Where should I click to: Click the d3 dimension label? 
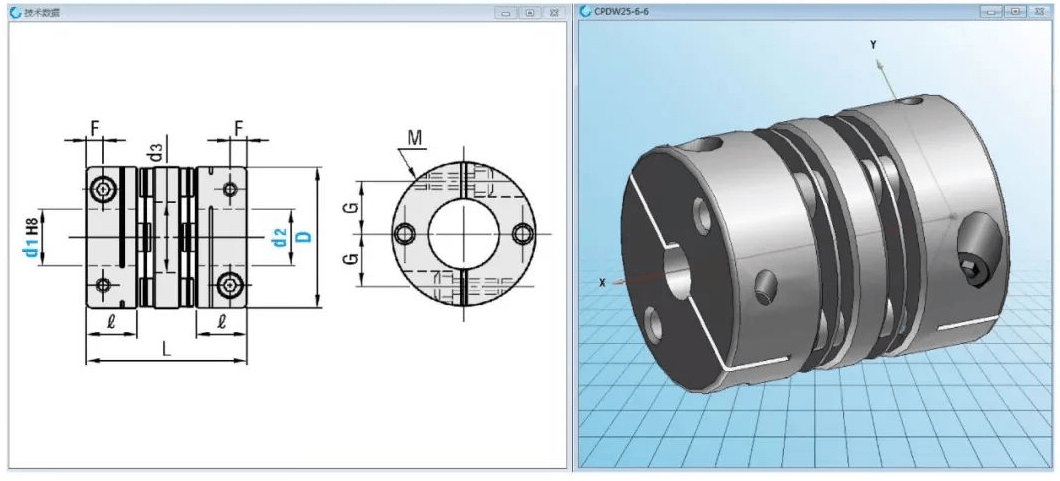coord(155,152)
